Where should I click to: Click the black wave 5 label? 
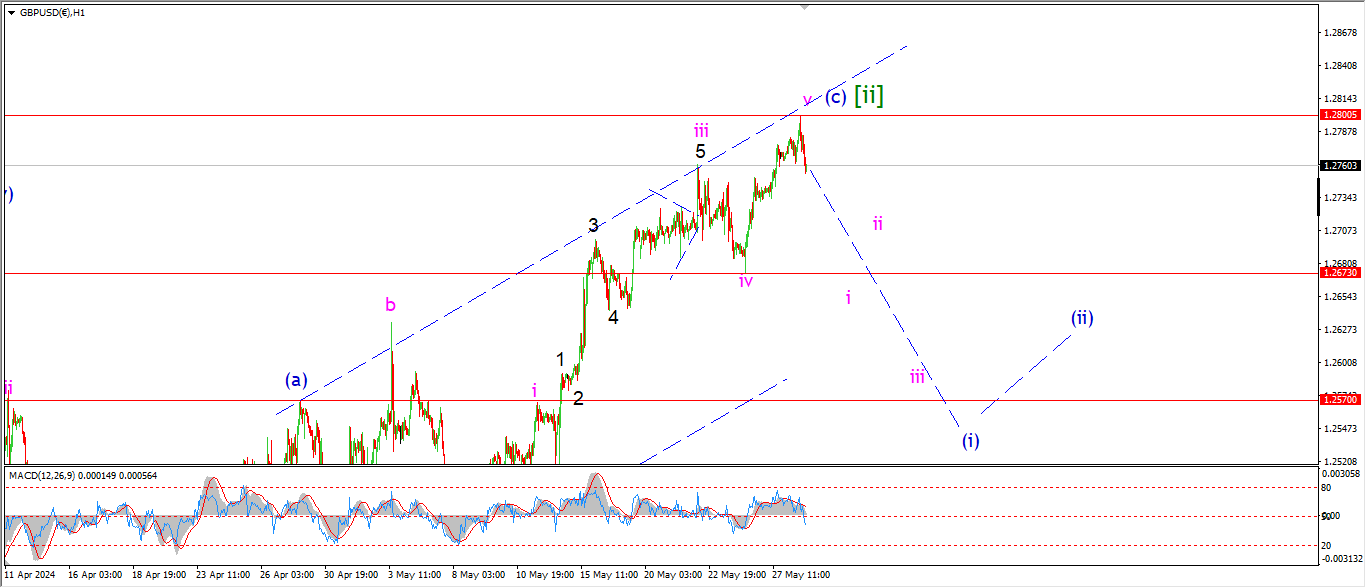pos(700,152)
